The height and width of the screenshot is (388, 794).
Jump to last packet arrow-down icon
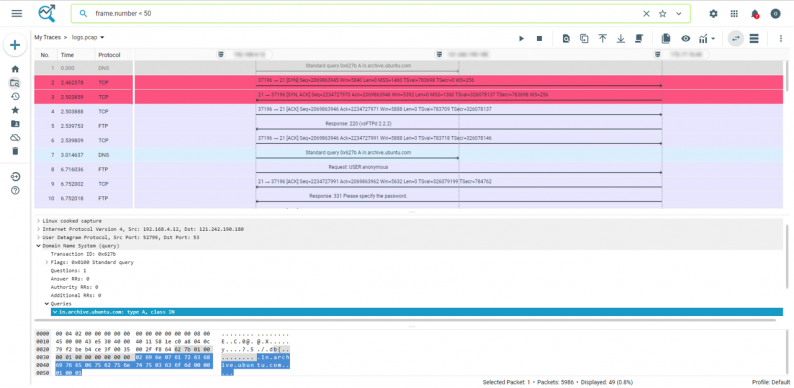621,38
